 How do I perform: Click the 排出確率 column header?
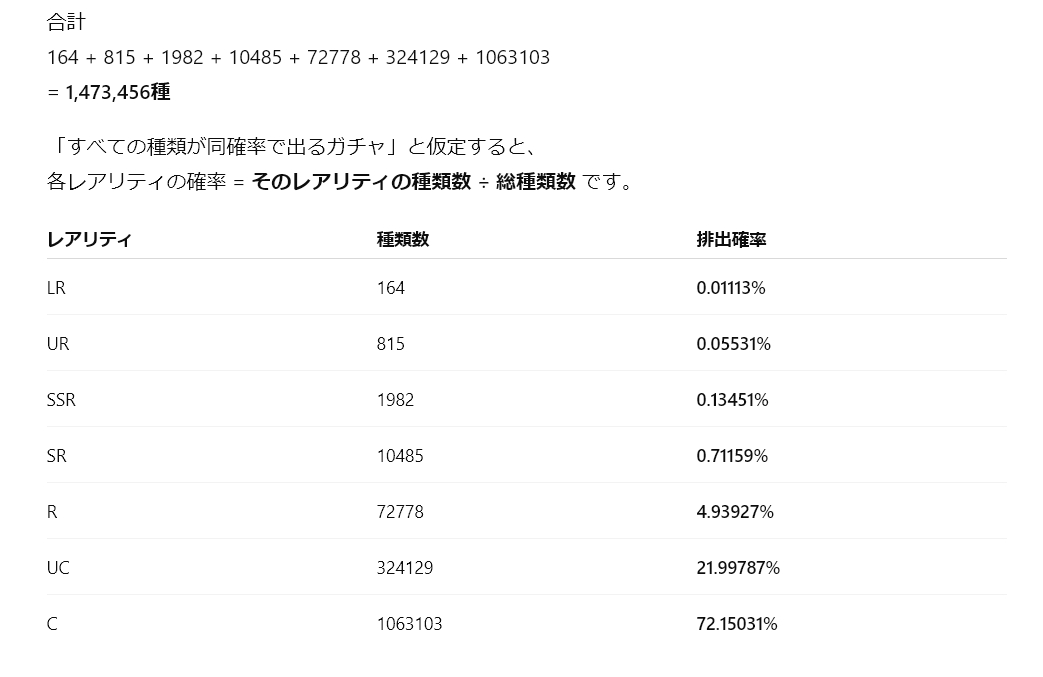click(x=731, y=240)
